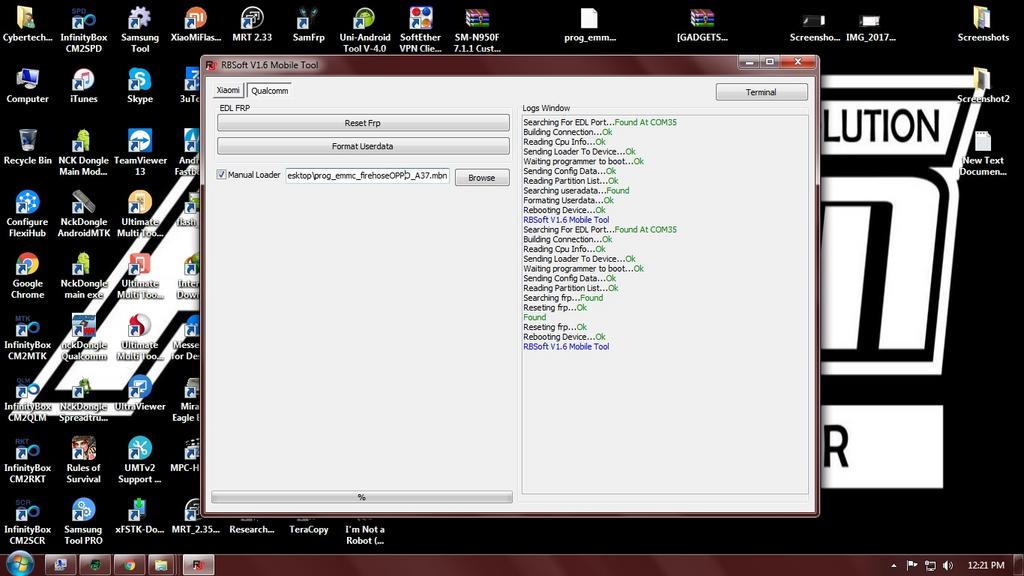Open nckDongle Qualcomm shortcut
The image size is (1024, 576).
tap(84, 337)
